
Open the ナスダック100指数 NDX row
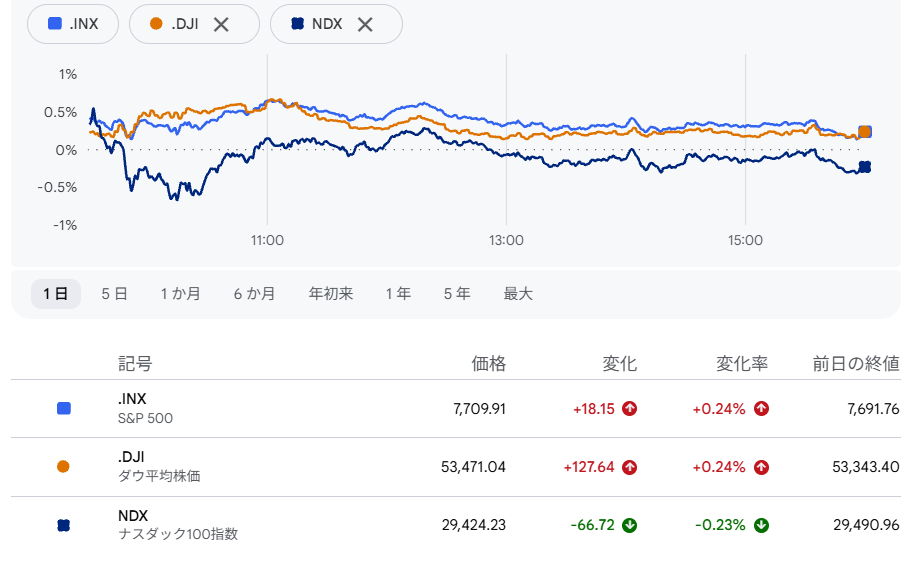point(456,525)
